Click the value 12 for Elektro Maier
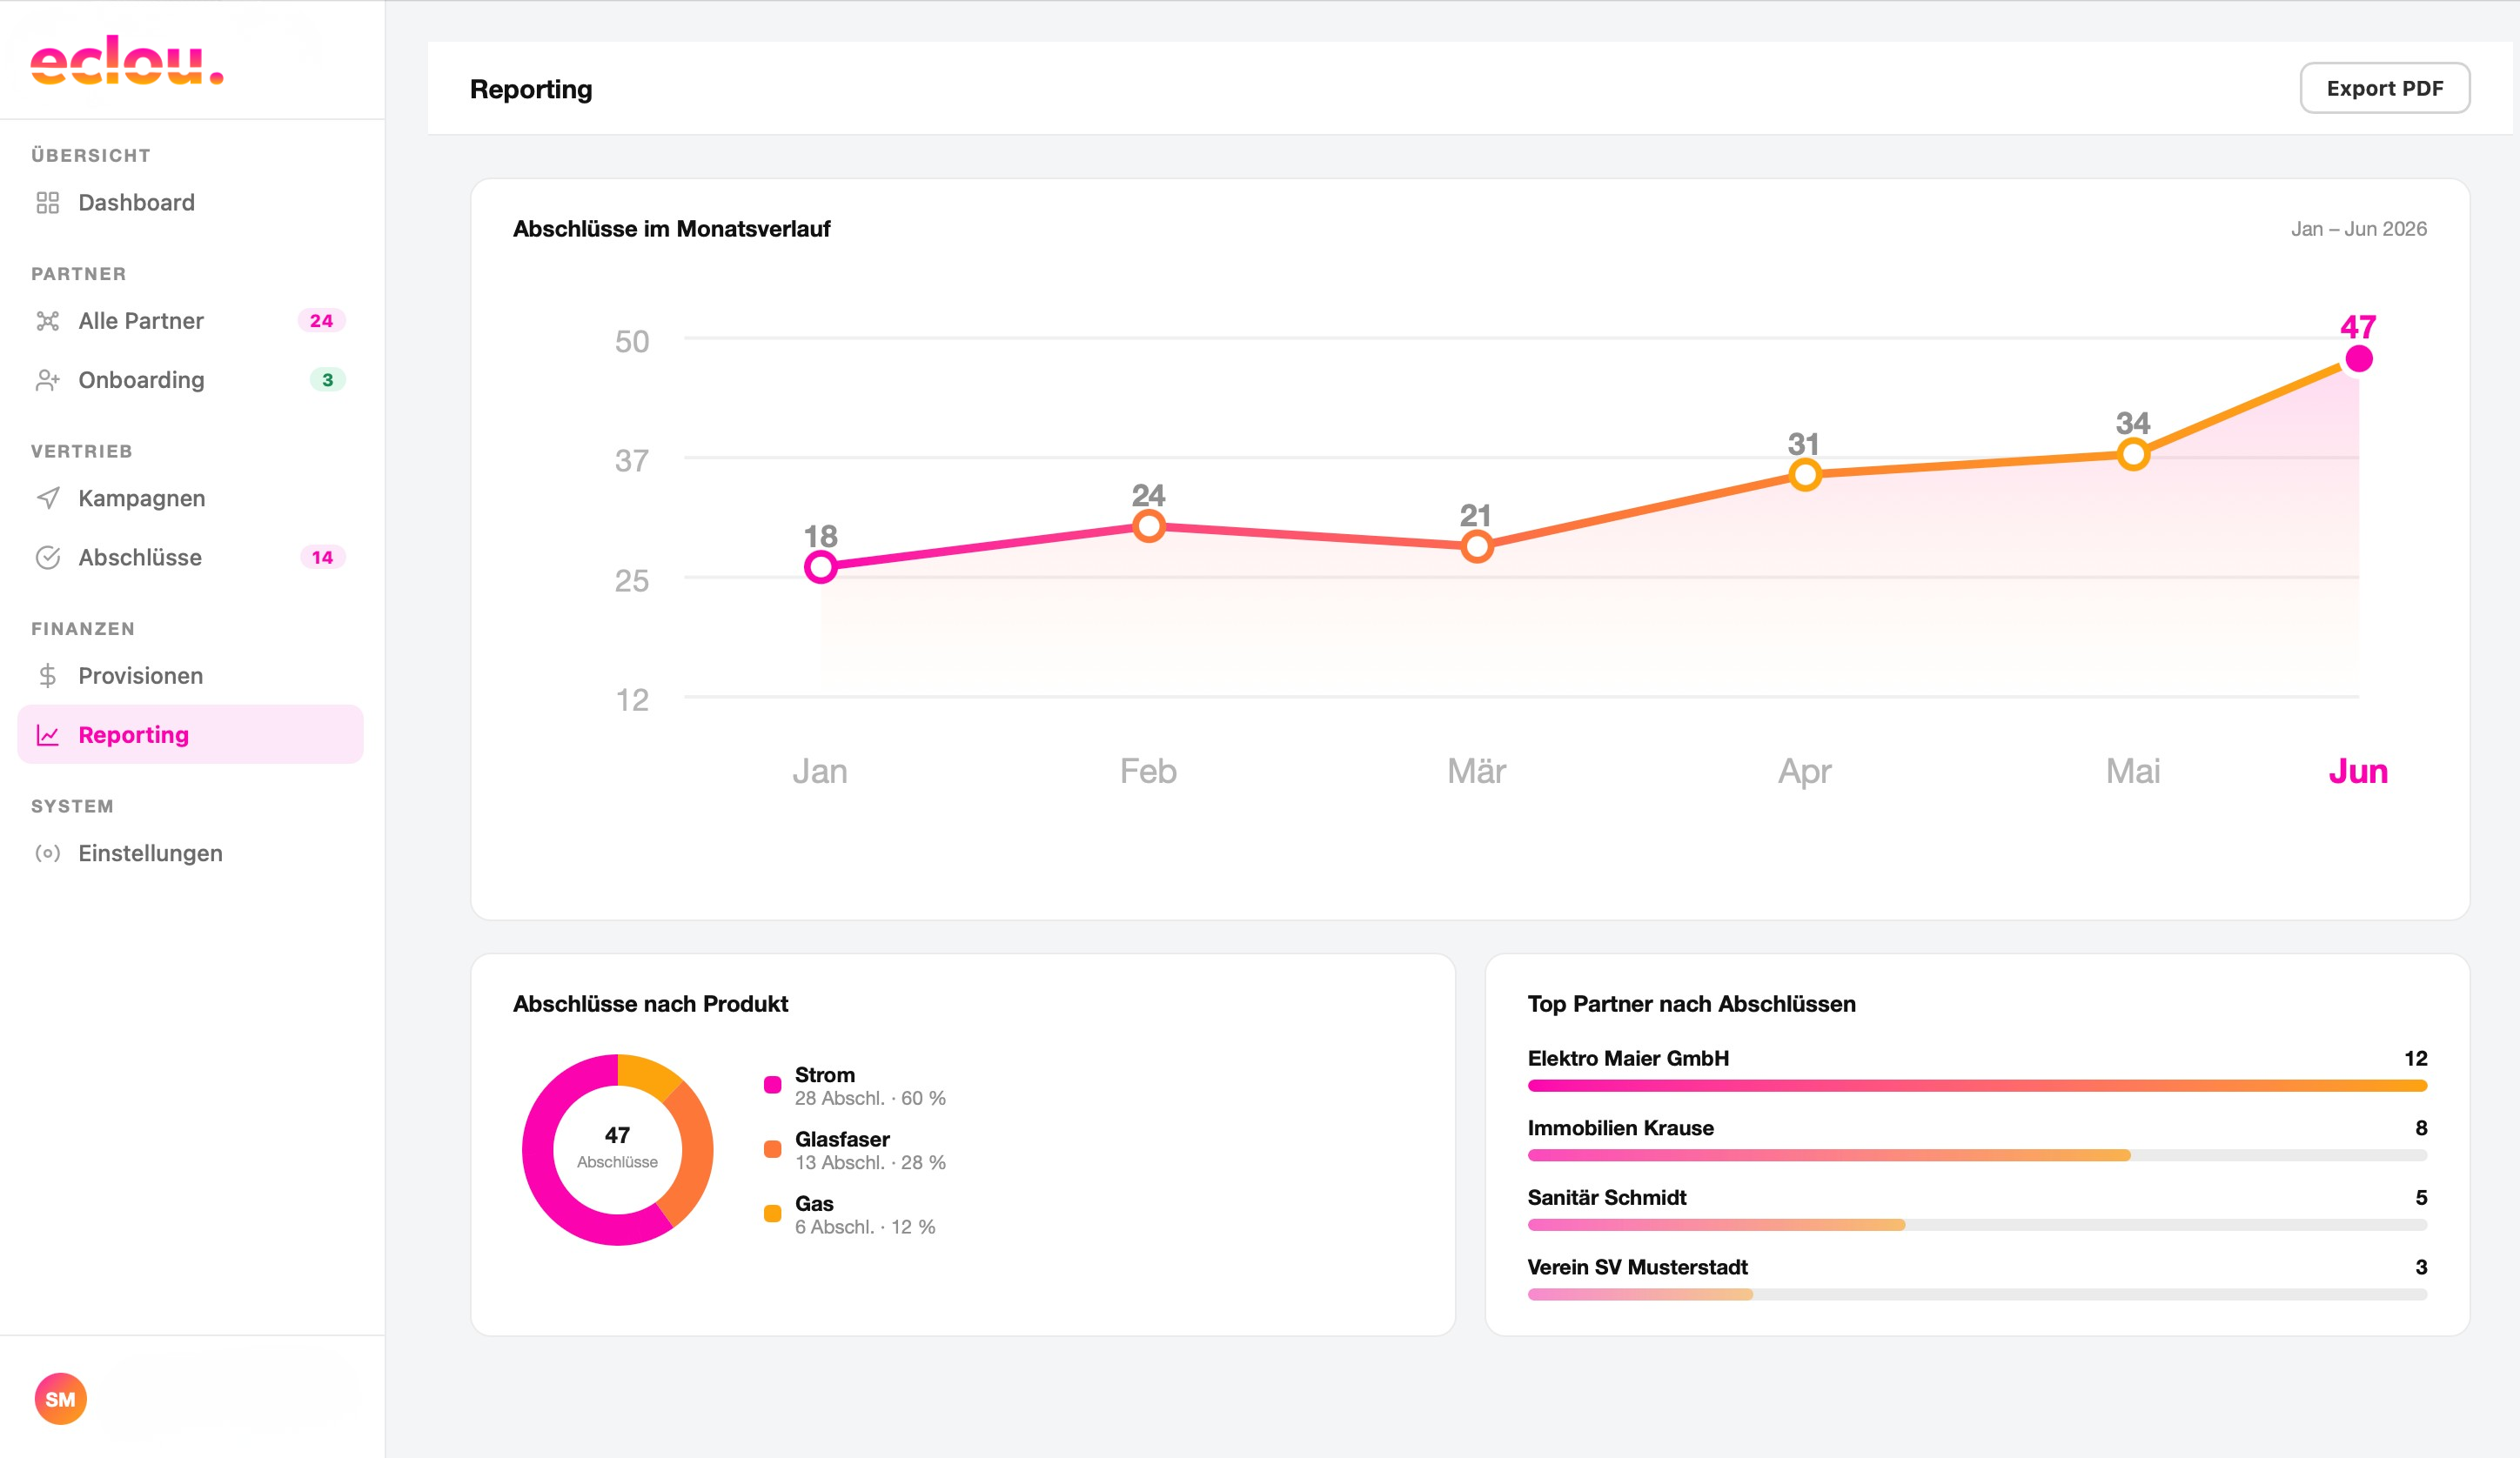The width and height of the screenshot is (2520, 1458). click(x=2416, y=1058)
